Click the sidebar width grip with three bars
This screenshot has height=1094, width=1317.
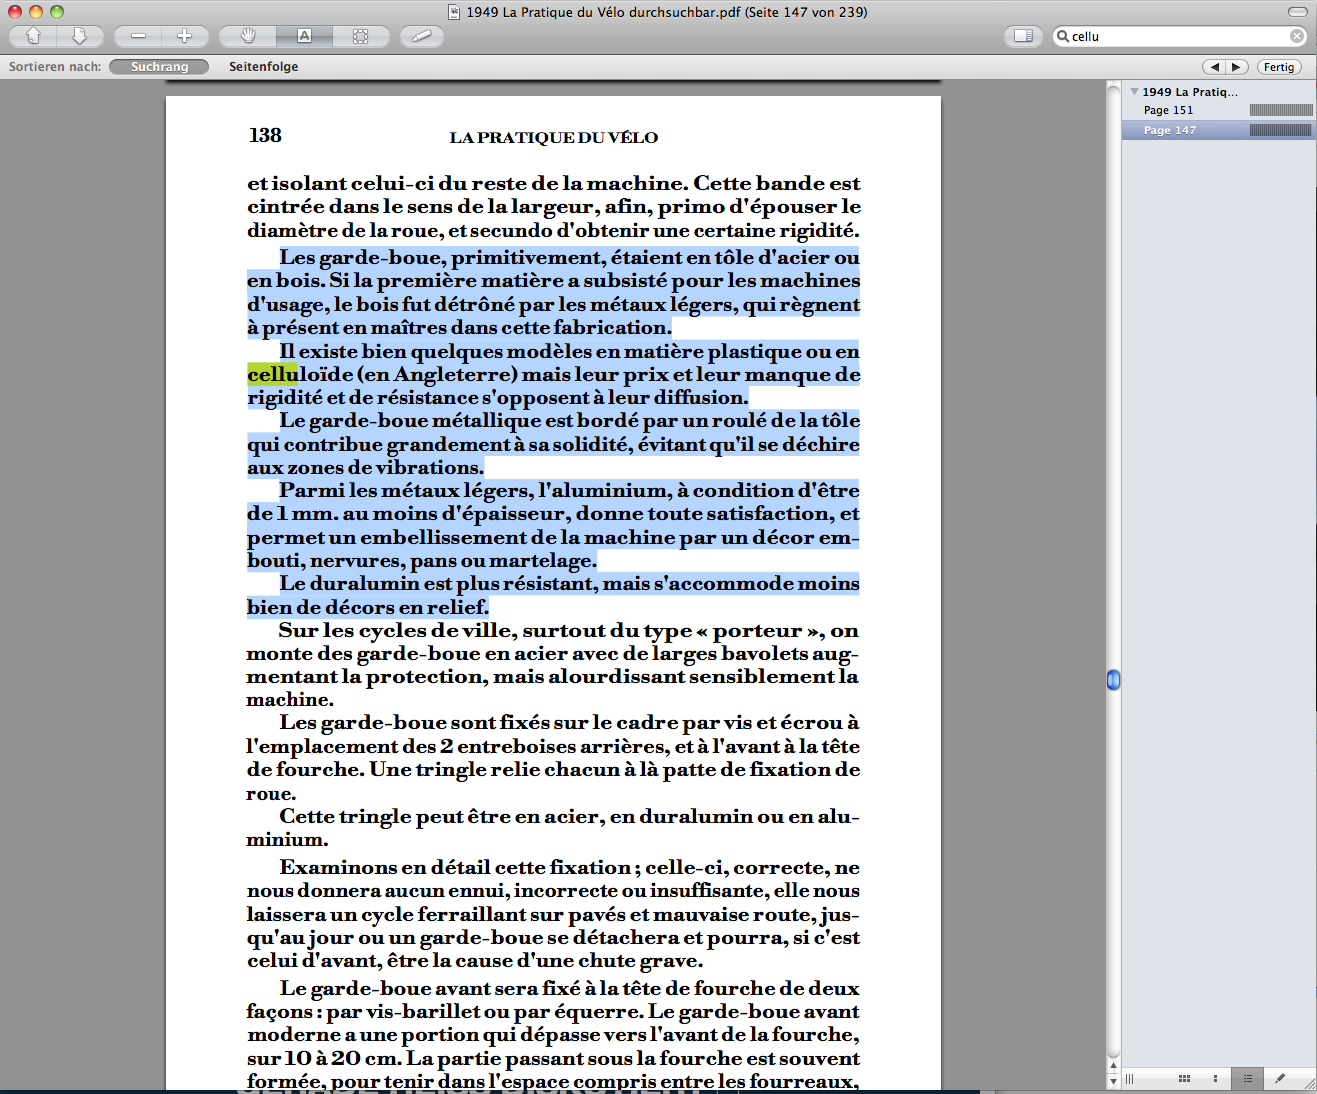1130,1079
